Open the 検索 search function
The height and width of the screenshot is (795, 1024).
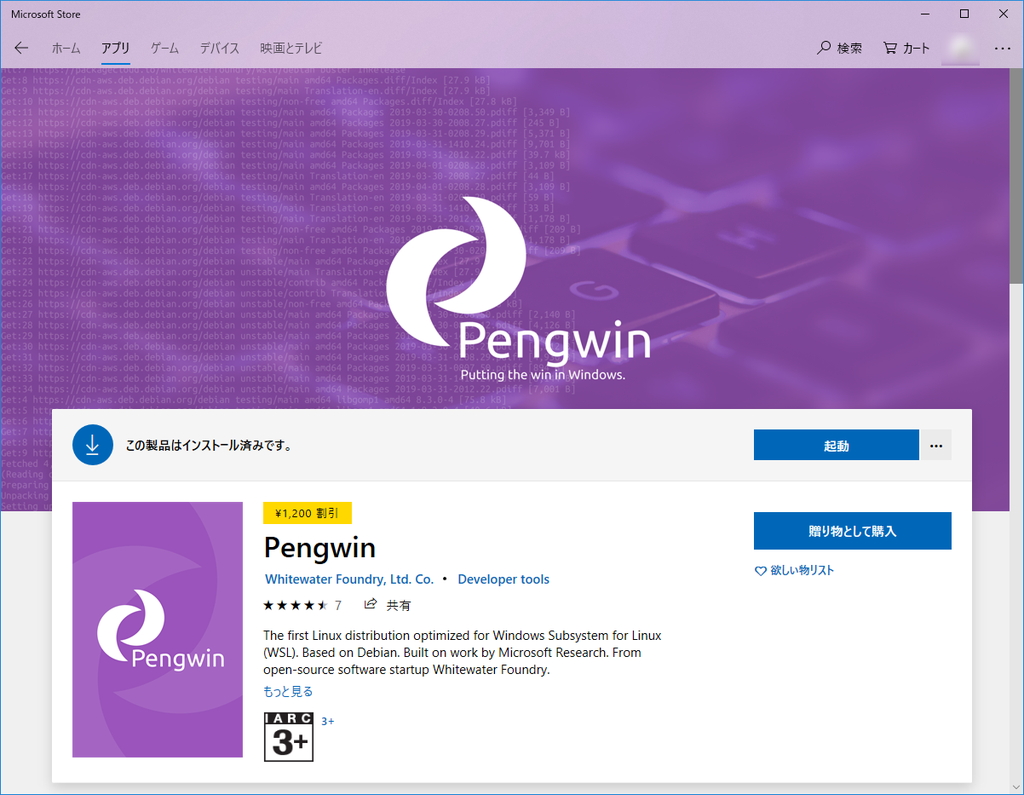(x=840, y=47)
